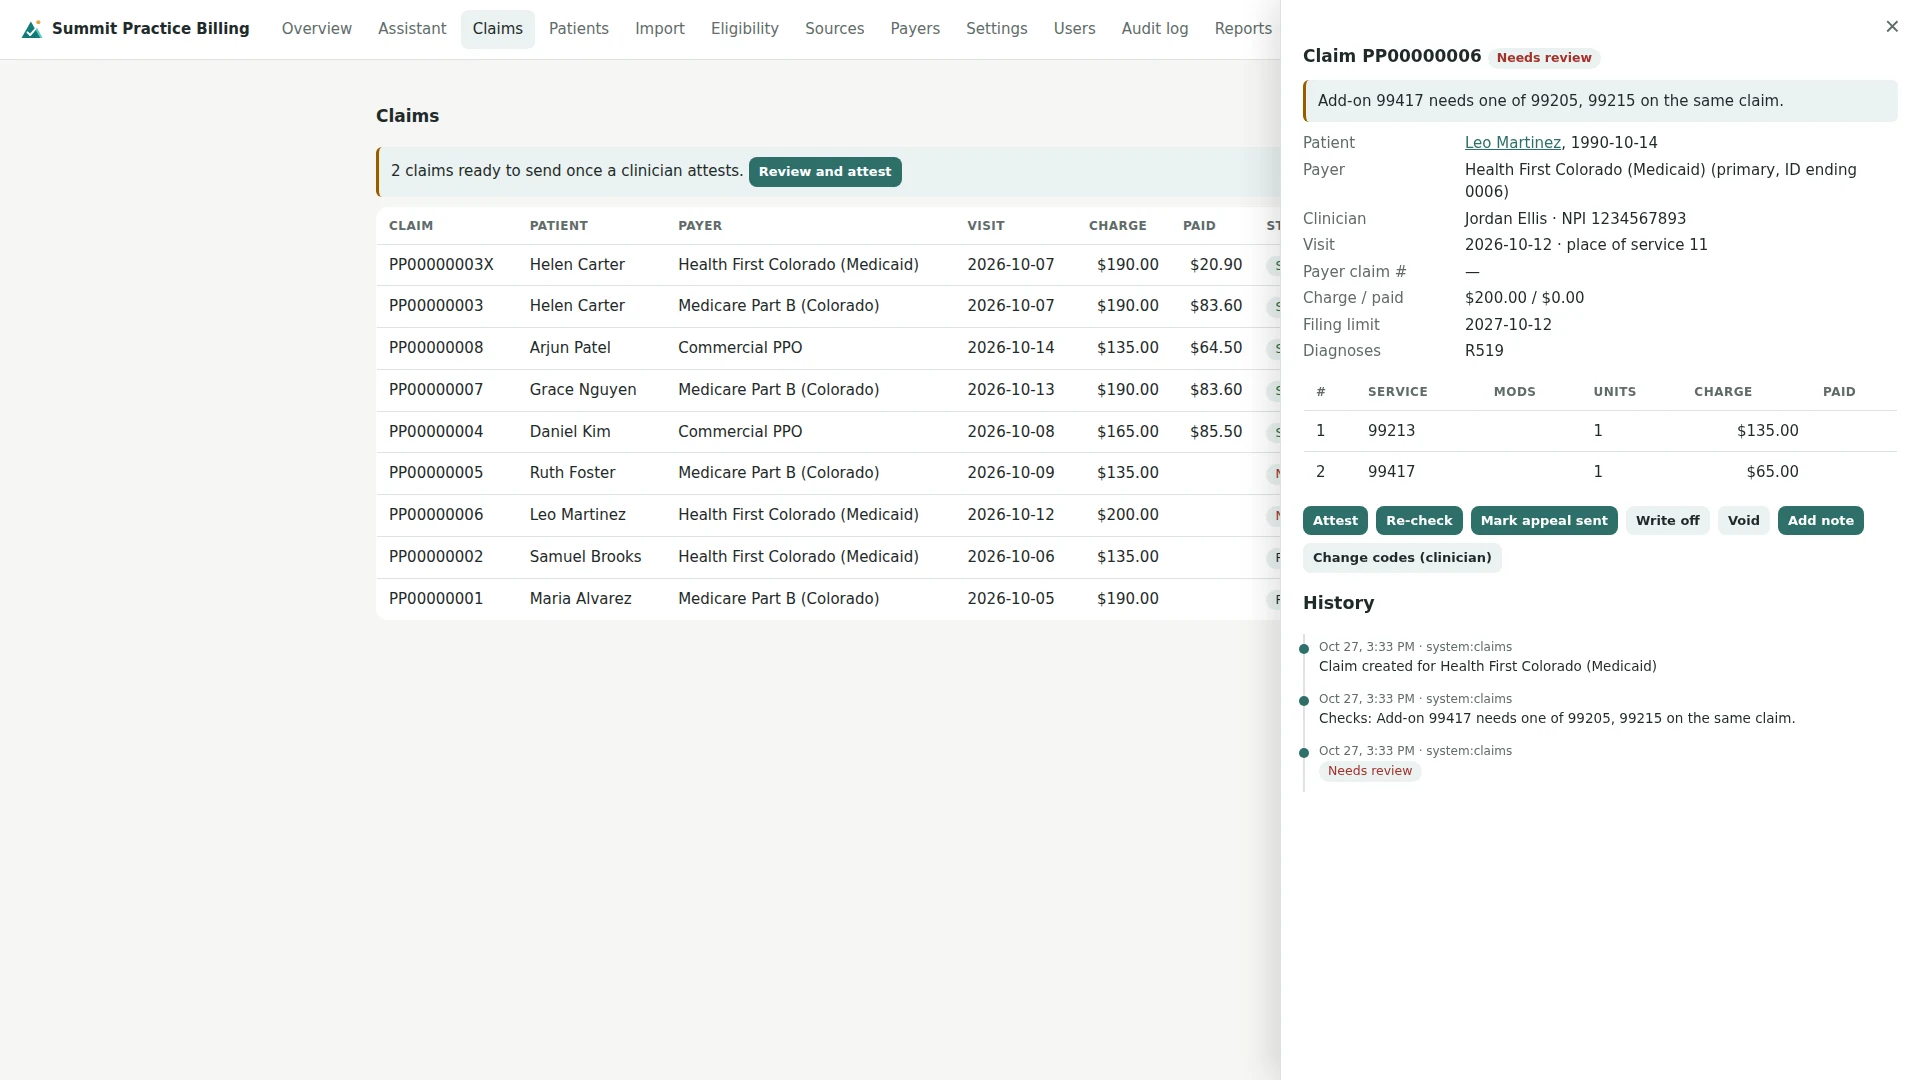
Task: Select the Claims tab
Action: [x=497, y=29]
